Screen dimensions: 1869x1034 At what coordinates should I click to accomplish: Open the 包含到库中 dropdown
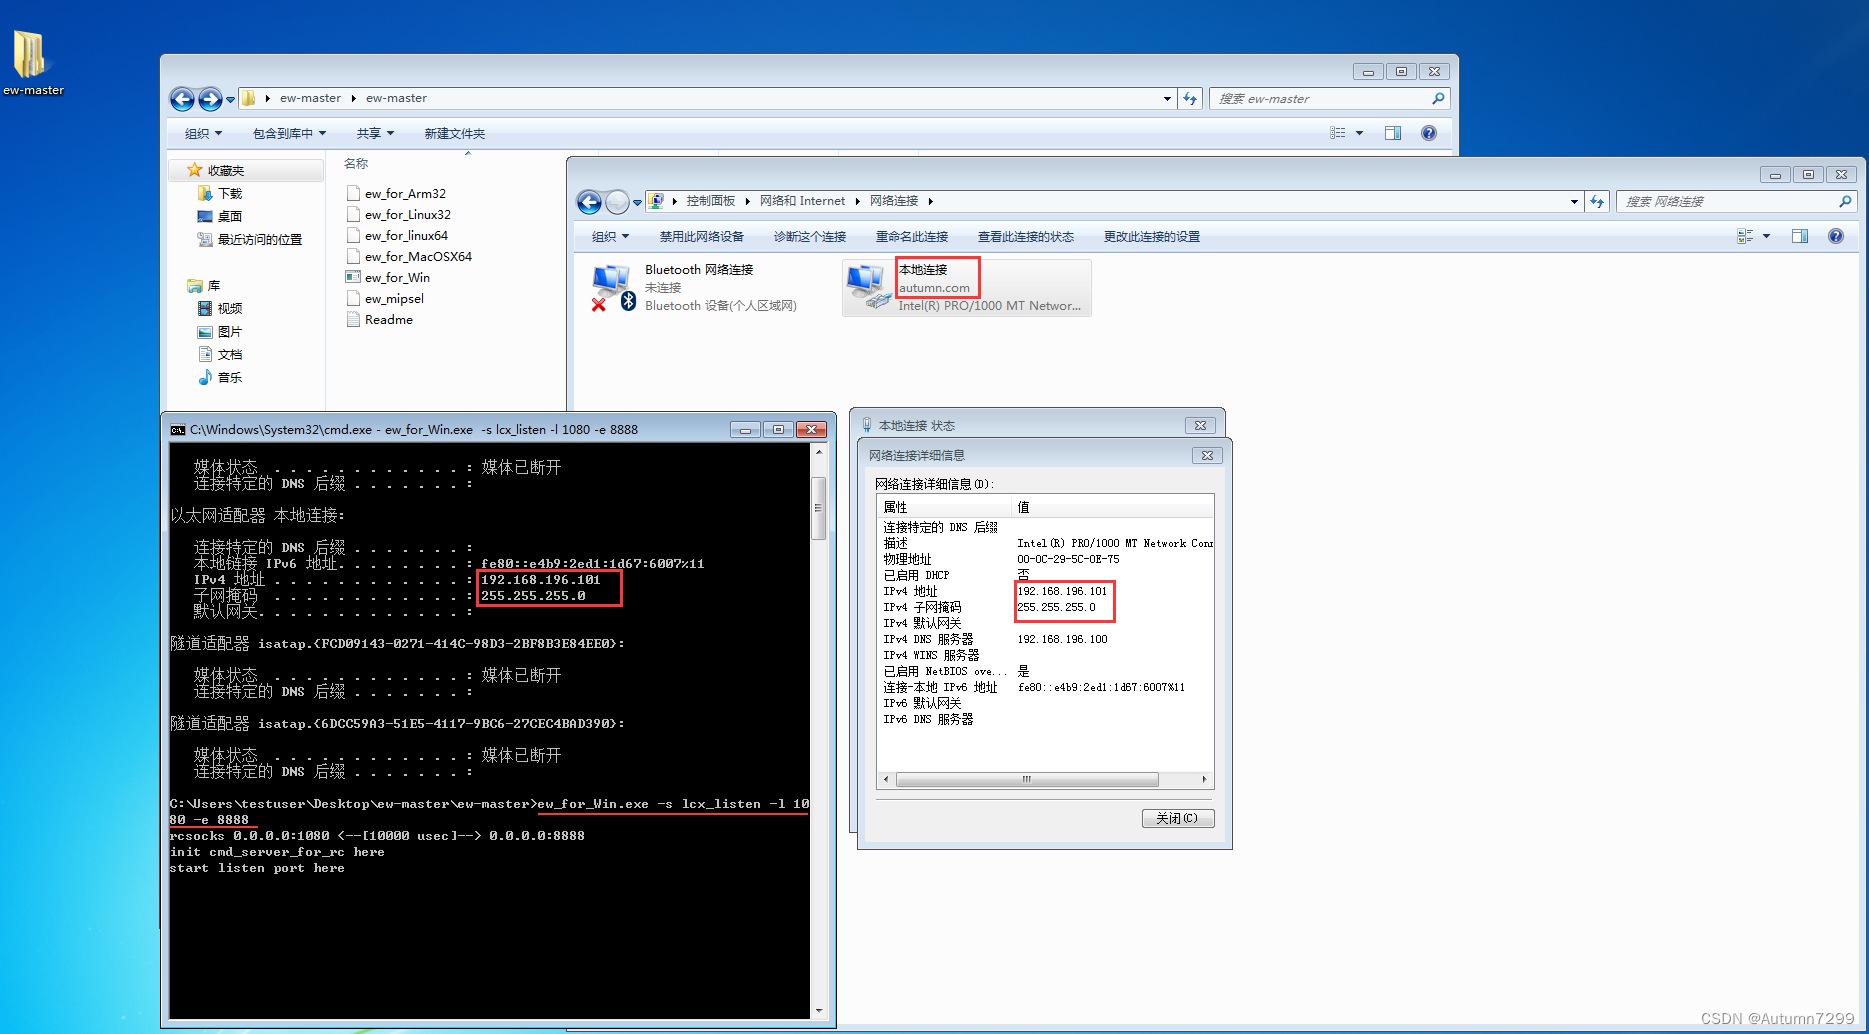[x=289, y=134]
